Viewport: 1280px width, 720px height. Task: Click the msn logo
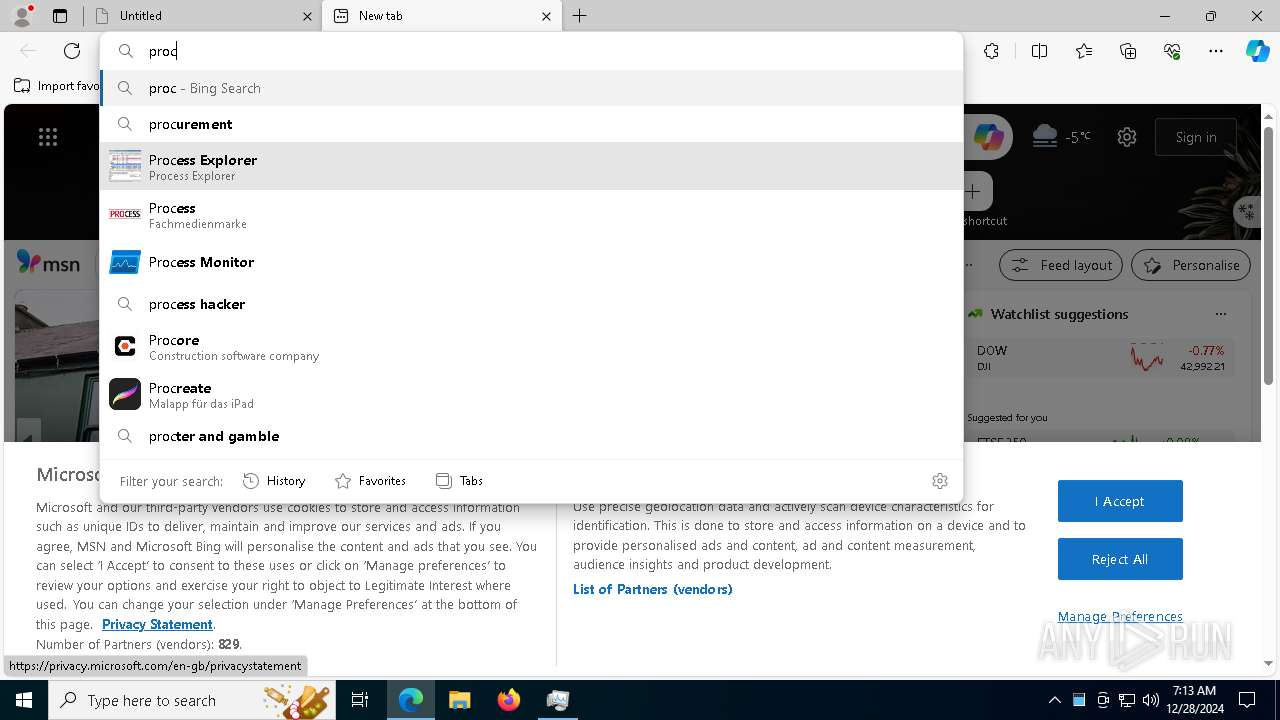[x=48, y=264]
